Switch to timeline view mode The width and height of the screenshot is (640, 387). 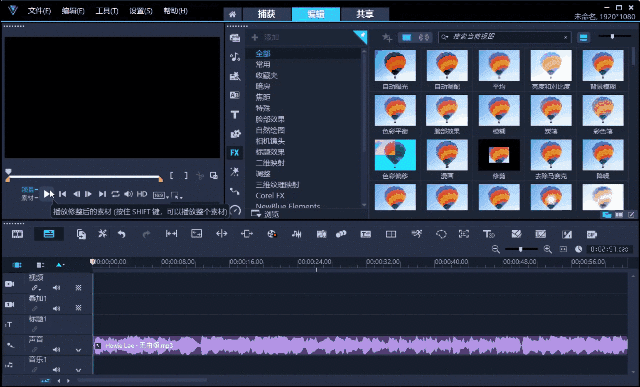pos(49,234)
